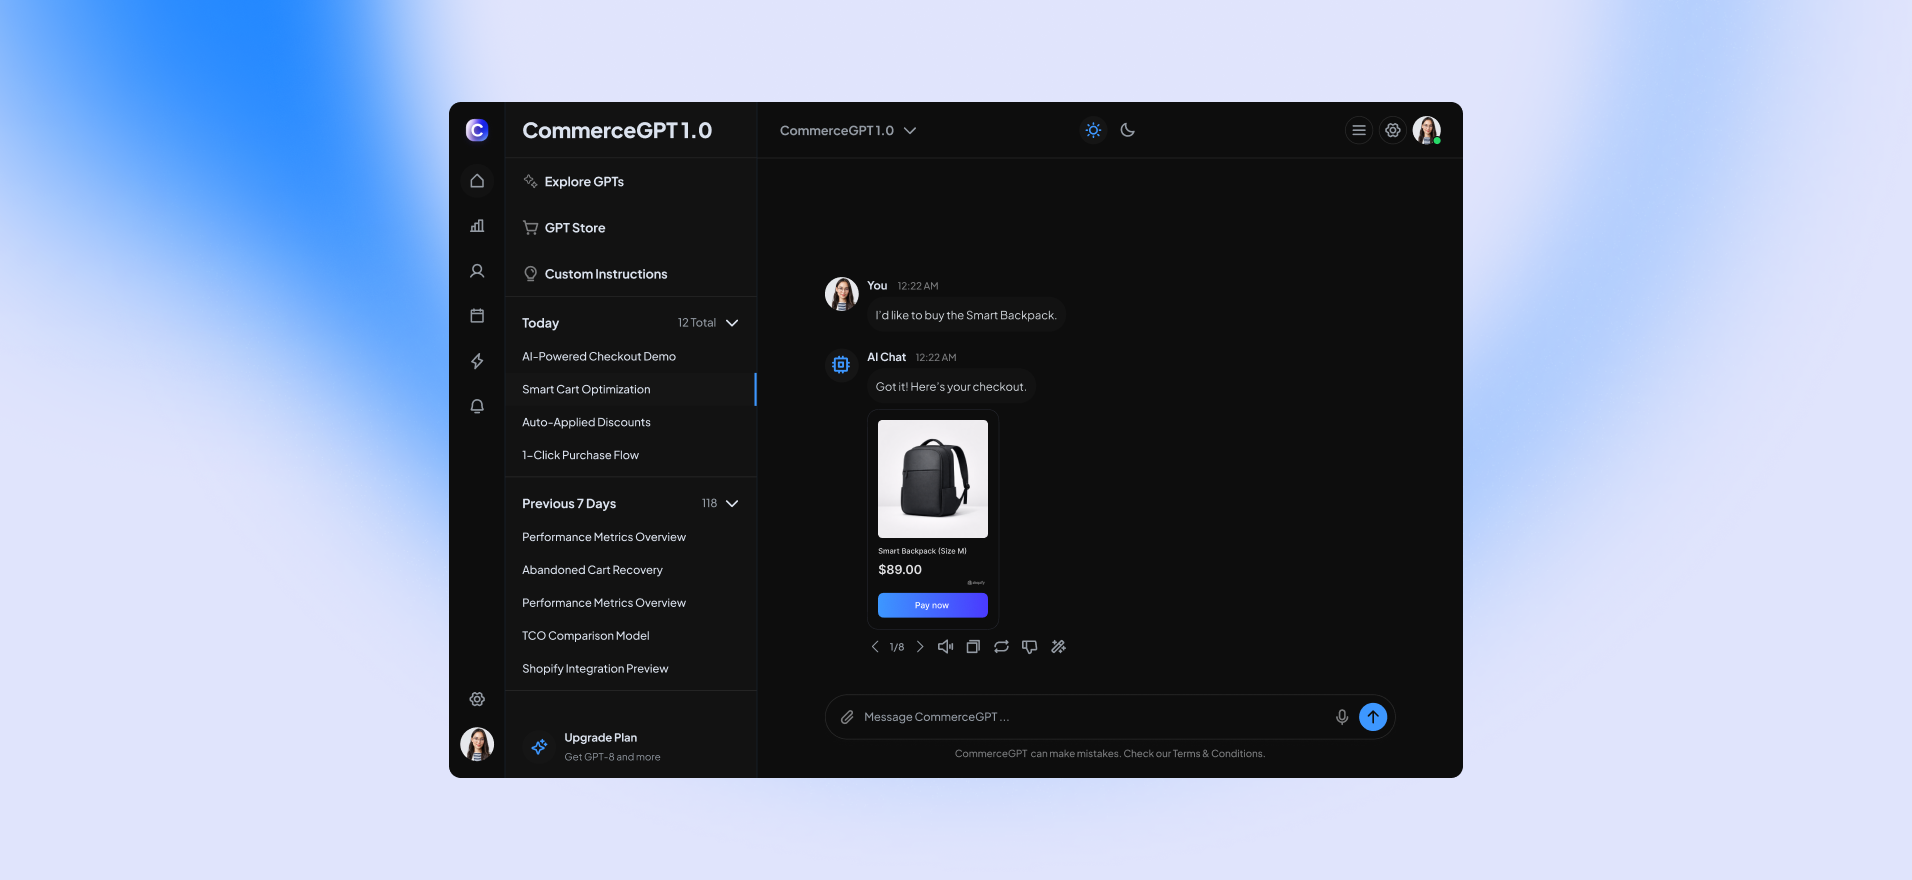1912x880 pixels.
Task: Click the user avatar in top header
Action: pyautogui.click(x=1427, y=130)
